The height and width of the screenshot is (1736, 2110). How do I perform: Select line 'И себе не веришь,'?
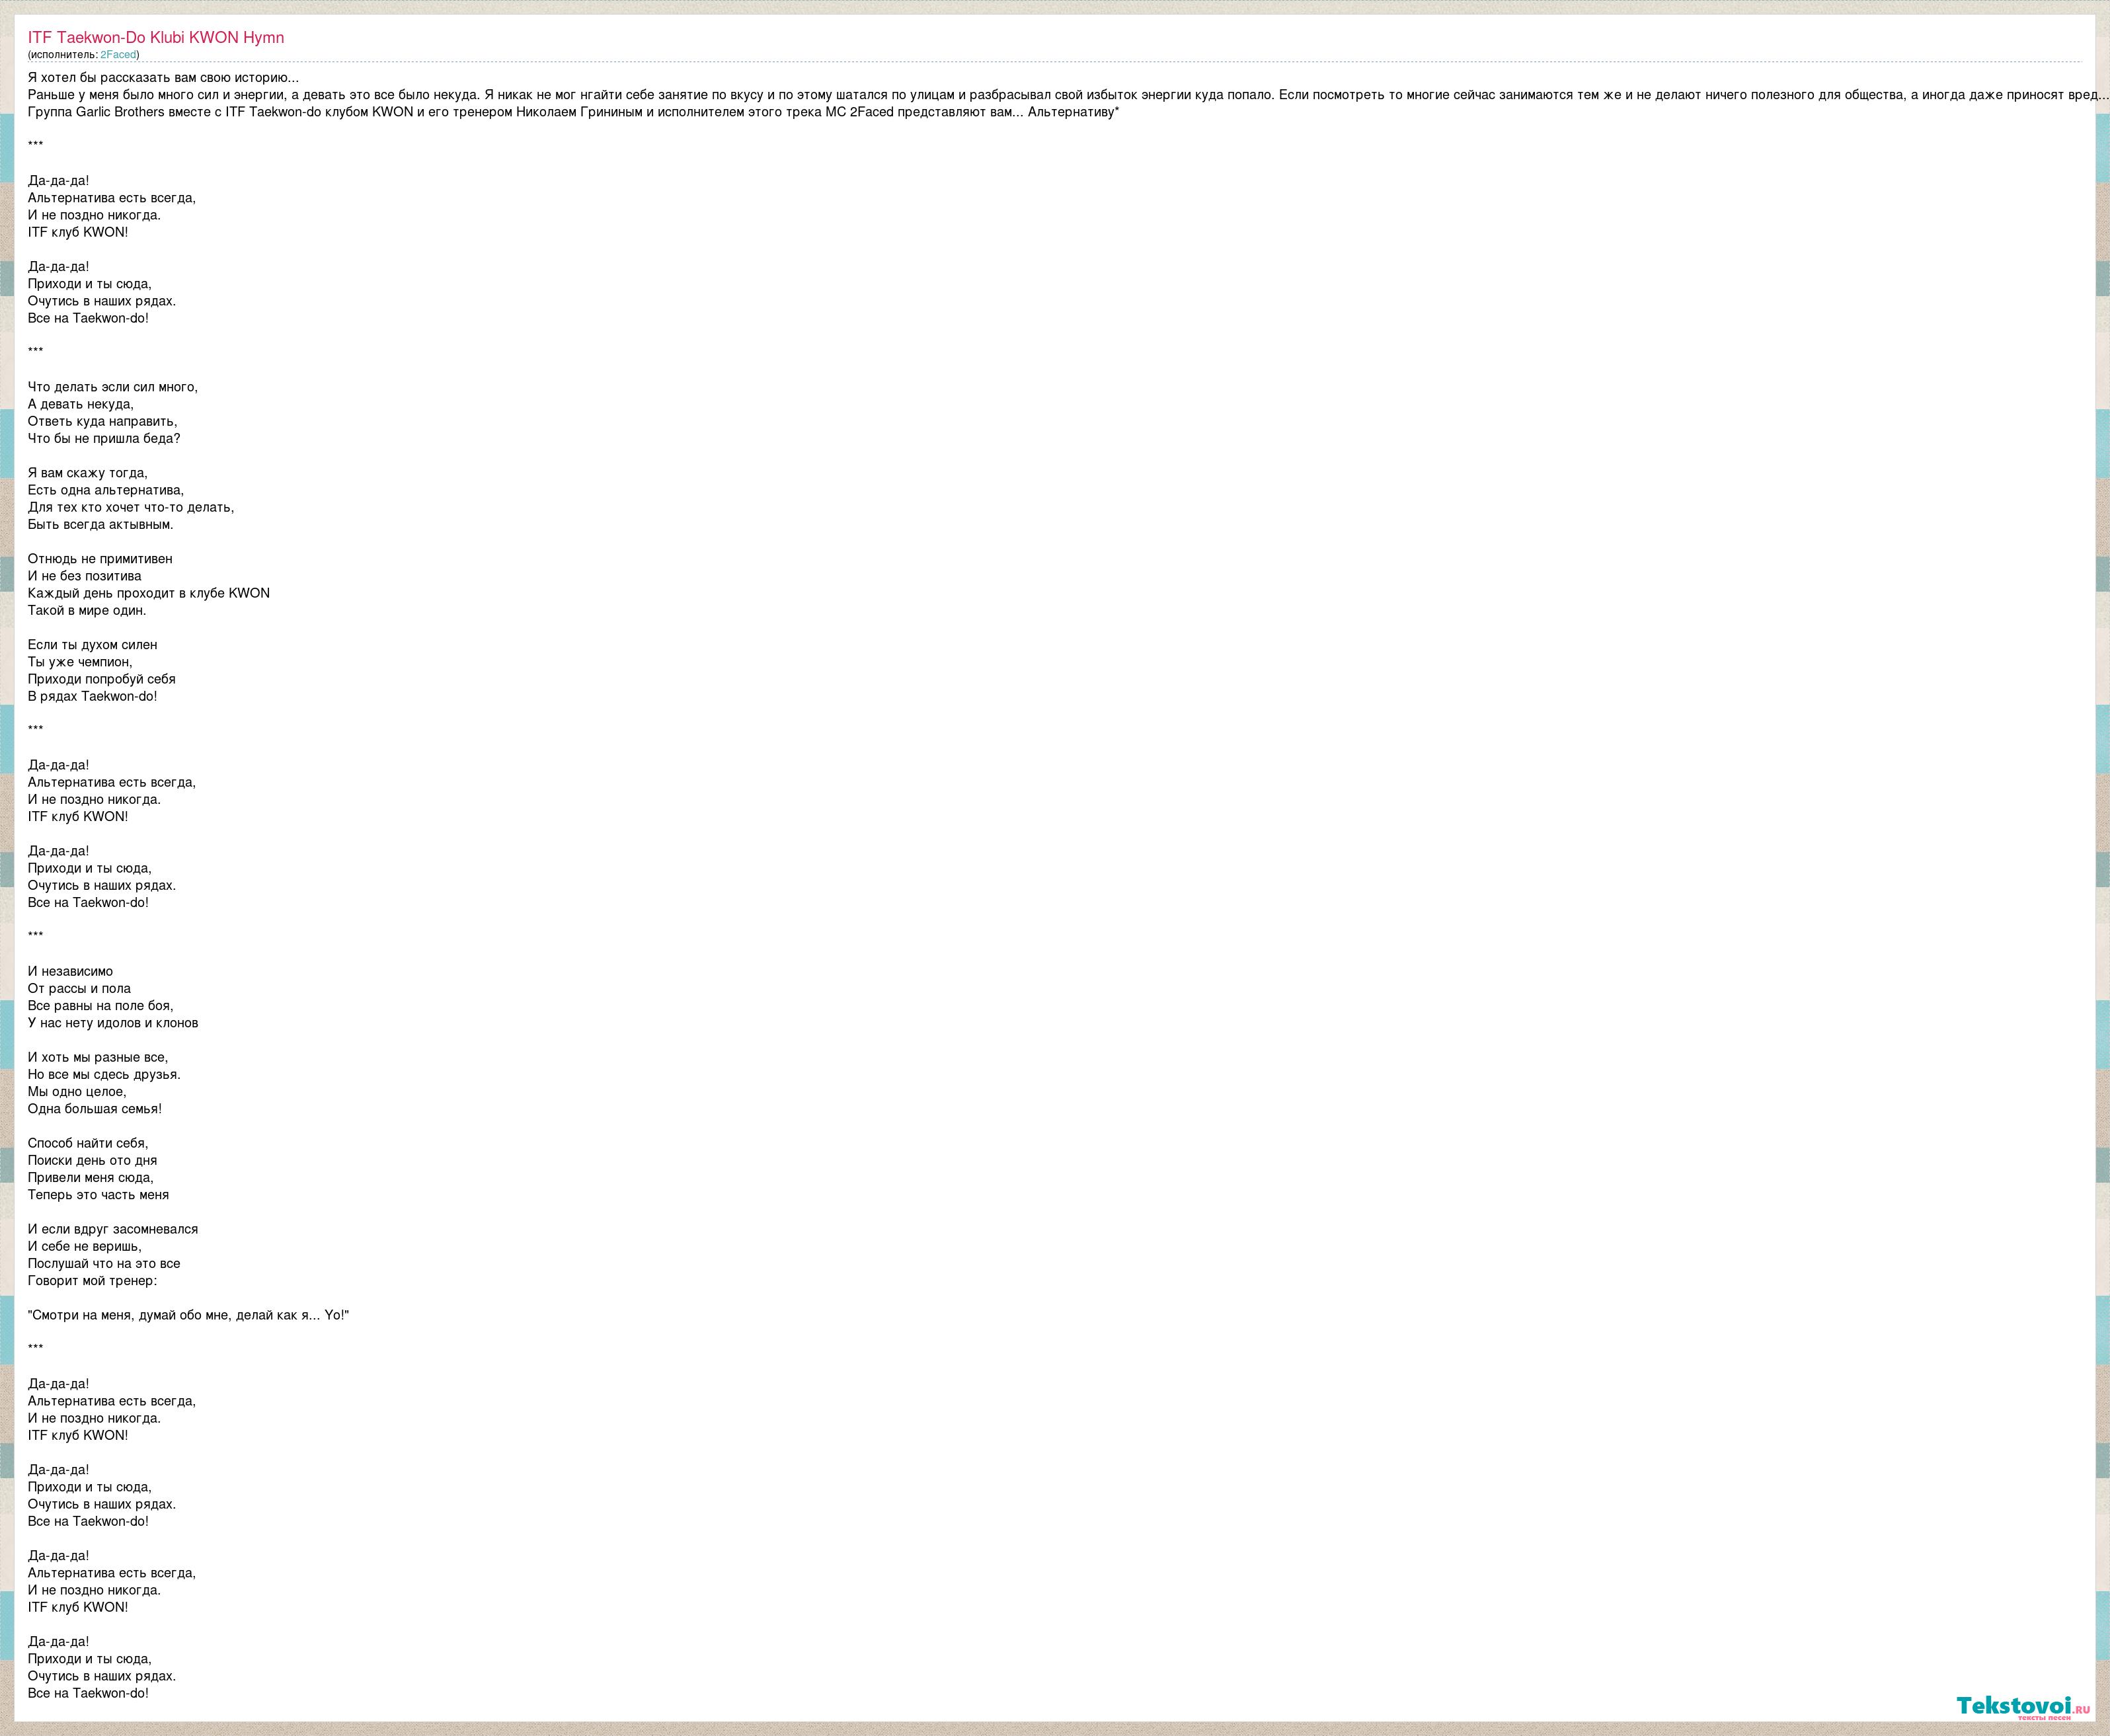point(85,1246)
